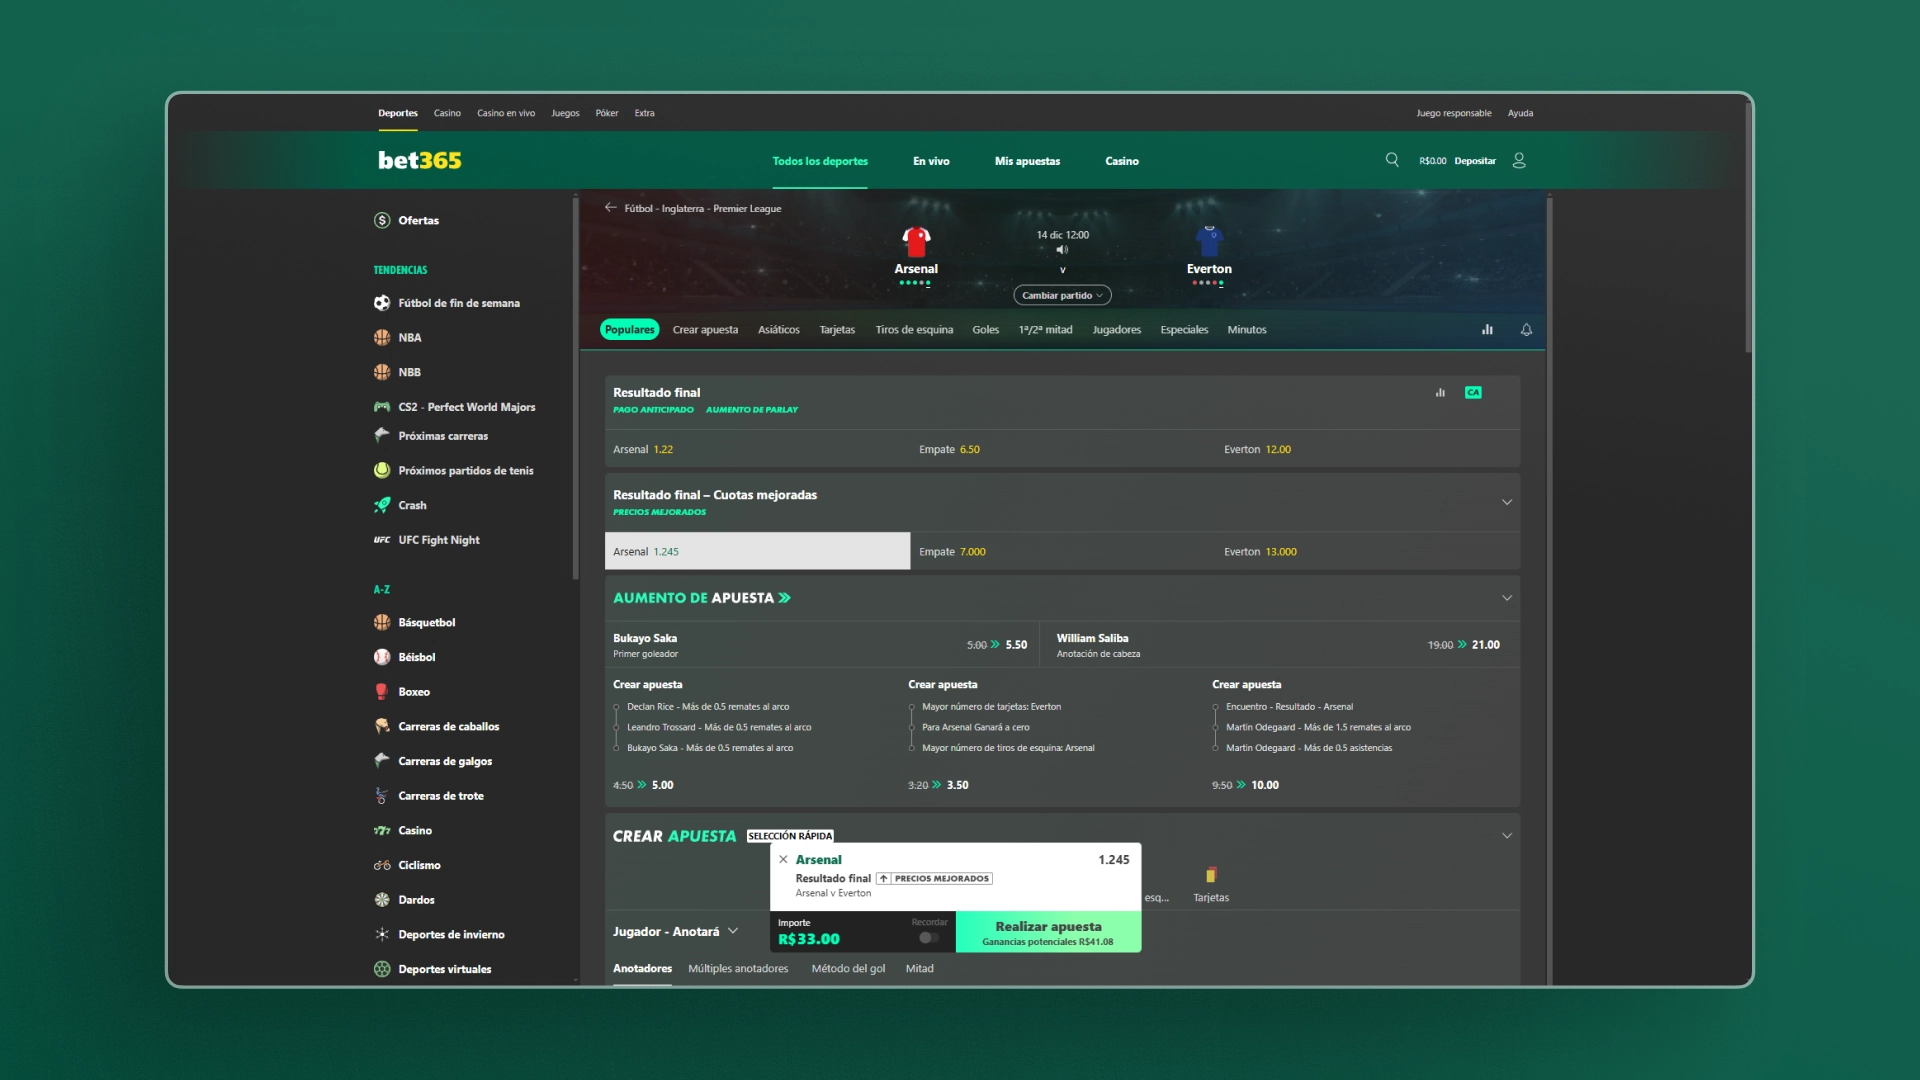Pick William Saliba Anotación de cabeza 21.00 boost

coord(1278,645)
